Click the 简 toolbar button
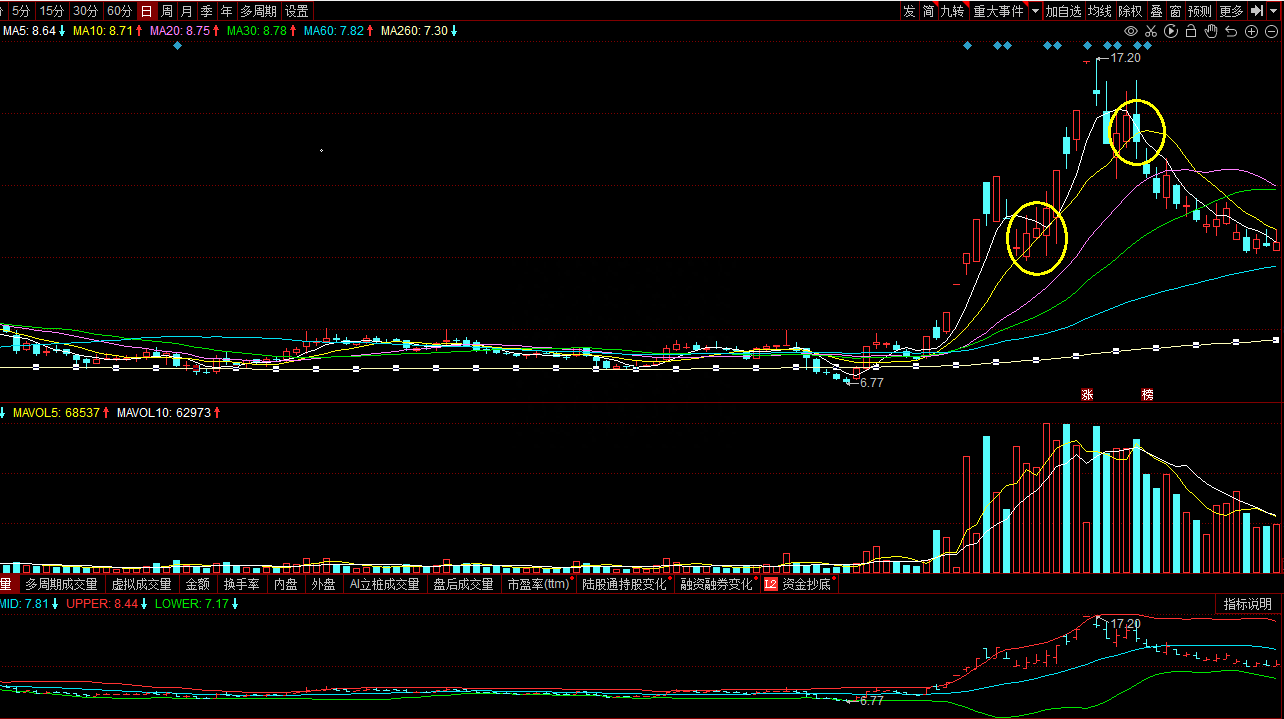Viewport: 1284px width, 719px height. click(x=929, y=11)
